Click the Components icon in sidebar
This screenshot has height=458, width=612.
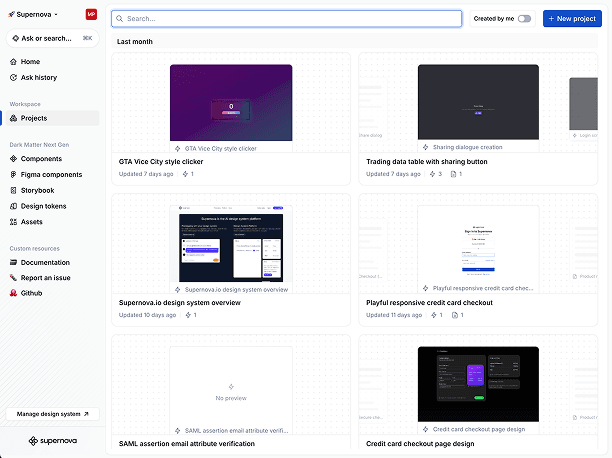(x=12, y=159)
